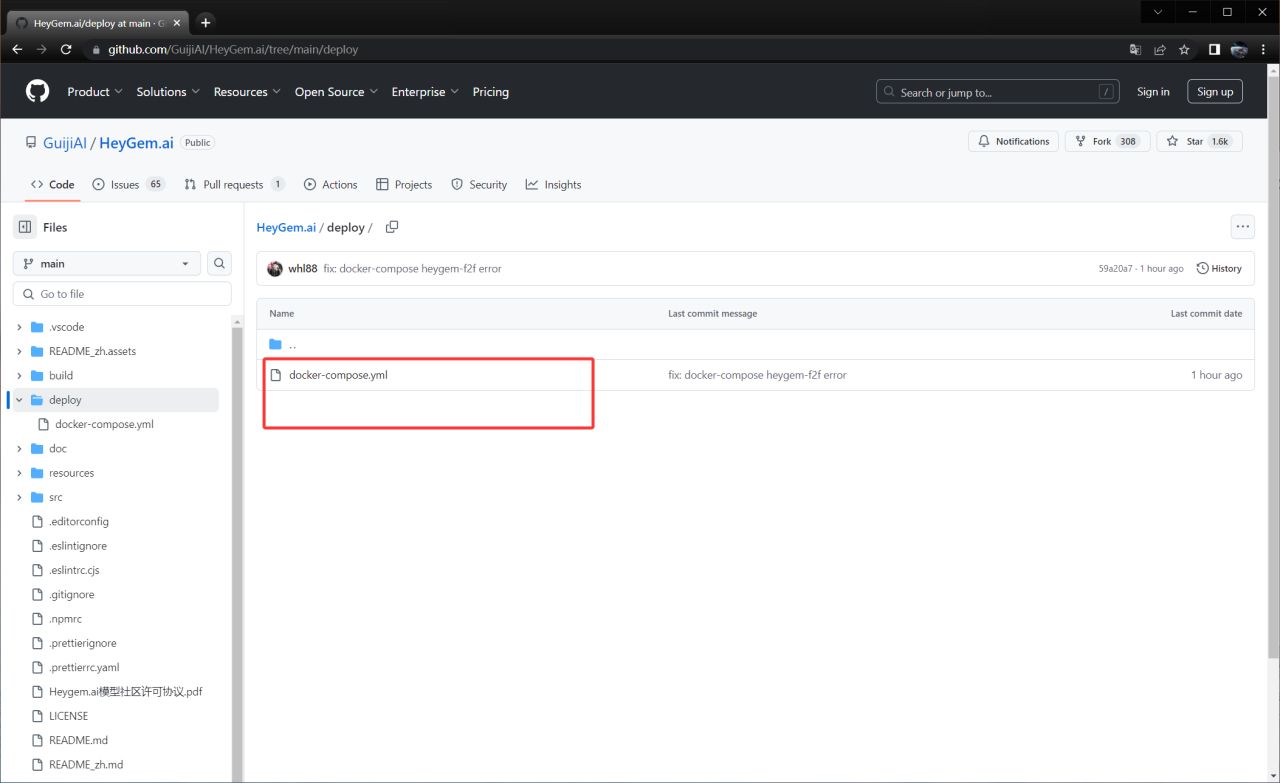Click the Sign up button
Image resolution: width=1280 pixels, height=783 pixels.
pos(1215,91)
